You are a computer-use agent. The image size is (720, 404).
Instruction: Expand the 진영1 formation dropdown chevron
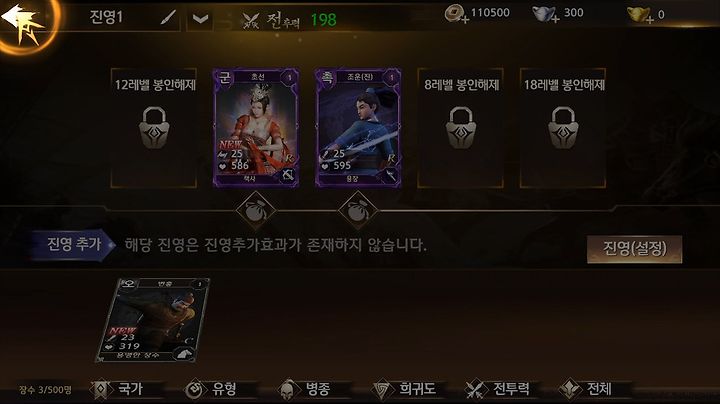click(x=201, y=19)
